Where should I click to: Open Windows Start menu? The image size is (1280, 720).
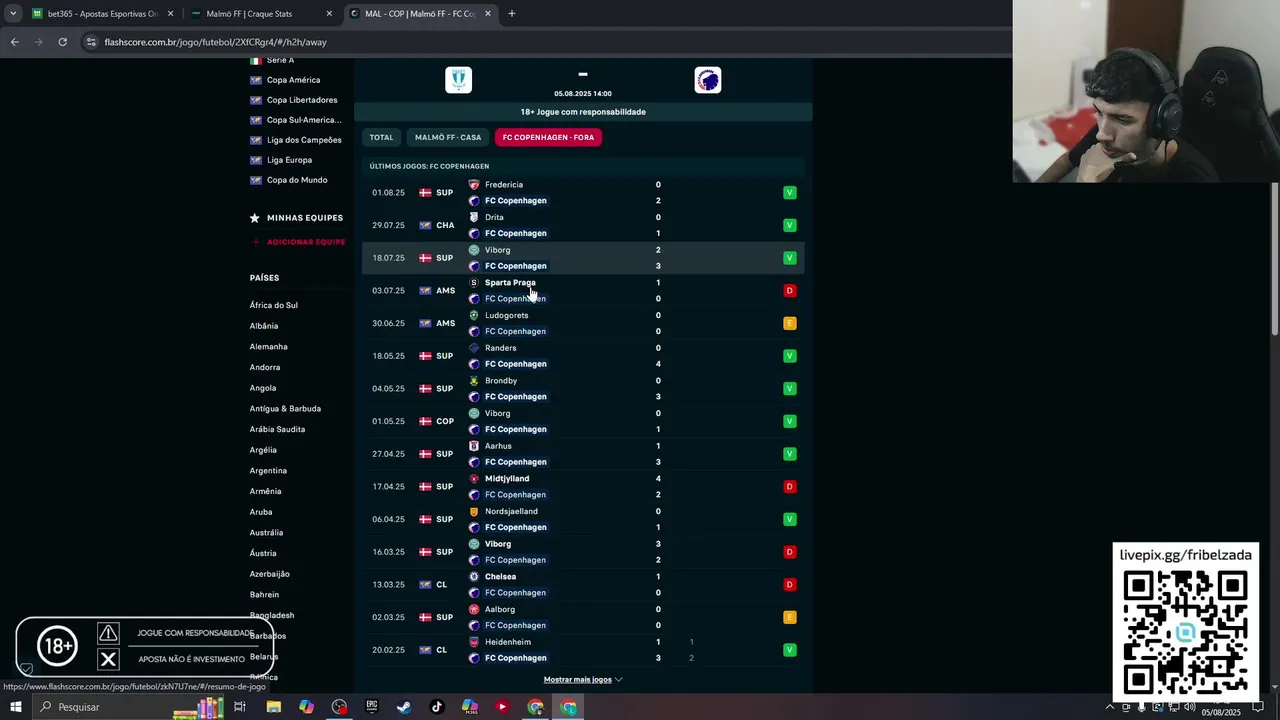coord(16,707)
